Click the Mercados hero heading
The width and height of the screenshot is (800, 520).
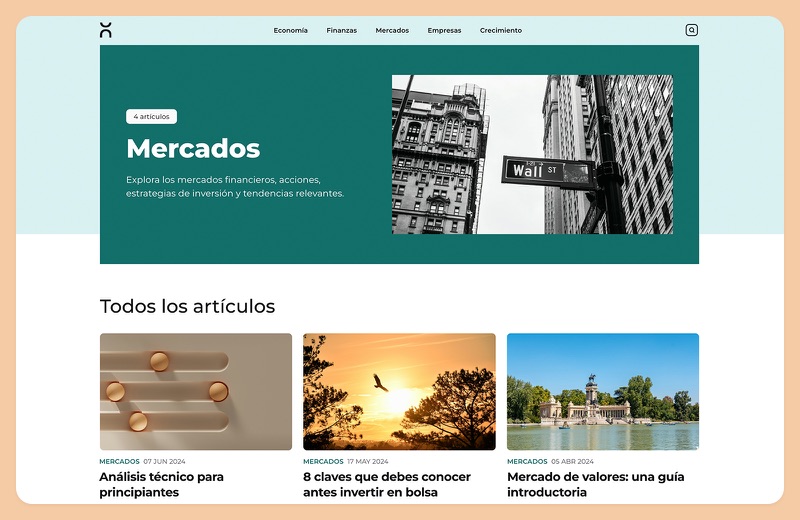pyautogui.click(x=193, y=148)
